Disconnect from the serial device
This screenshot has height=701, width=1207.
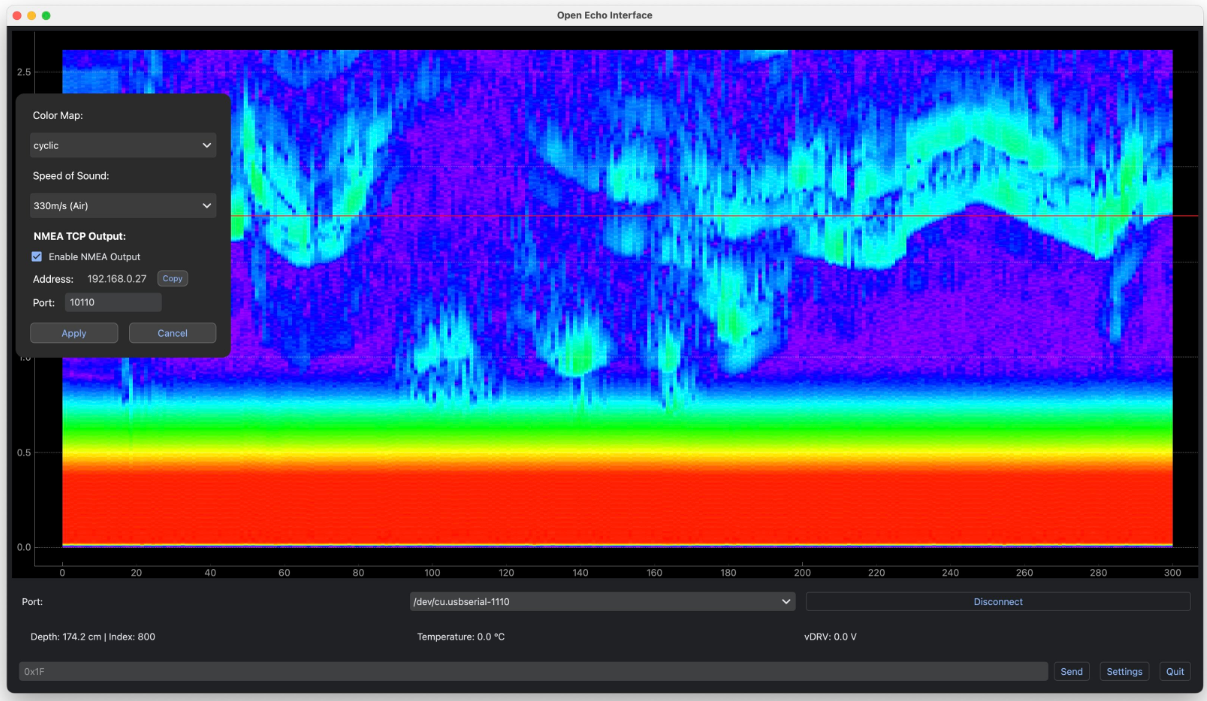pyautogui.click(x=997, y=602)
